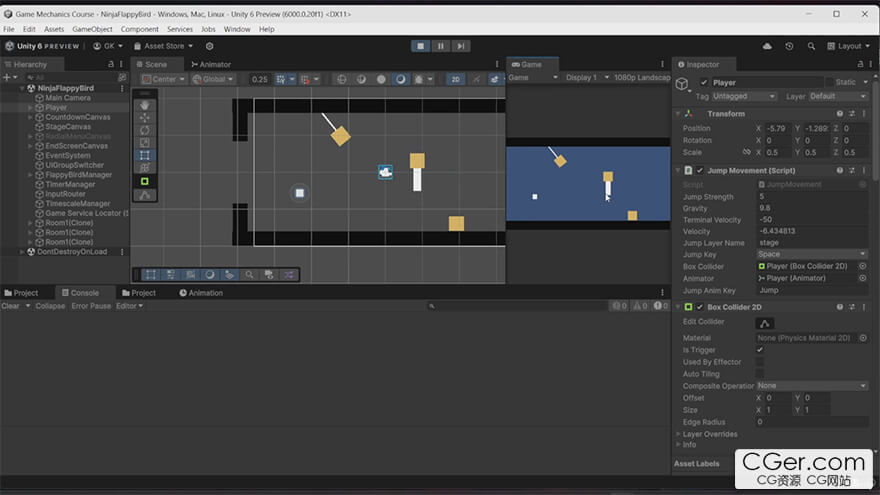Select the Scale tool in Scene toolbar
Viewport: 880px width, 495px height.
[x=145, y=143]
